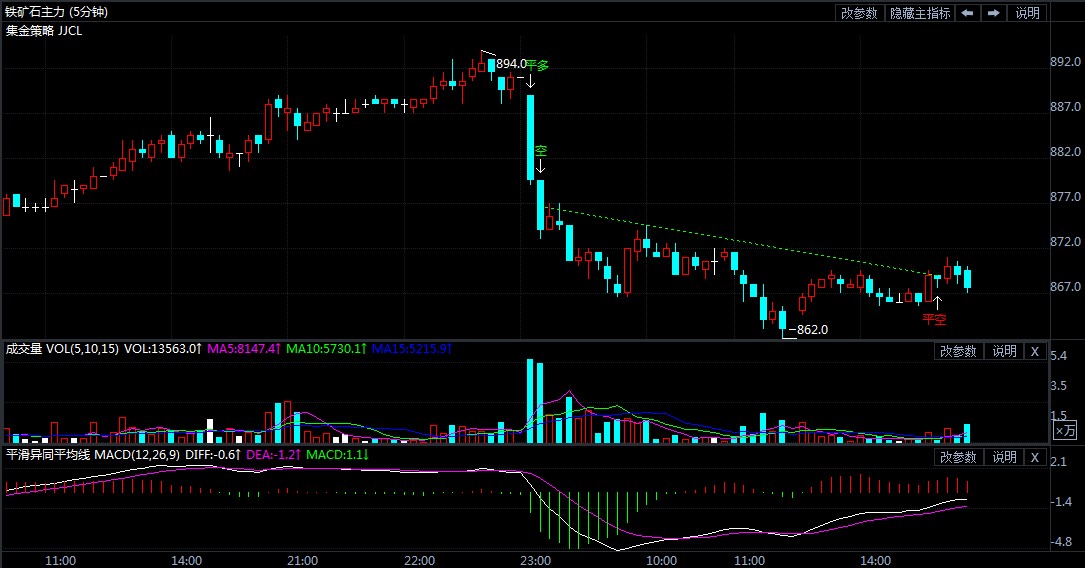
Task: Click the 成交量 VOL(5,10,15) indicator label
Action: click(x=62, y=349)
